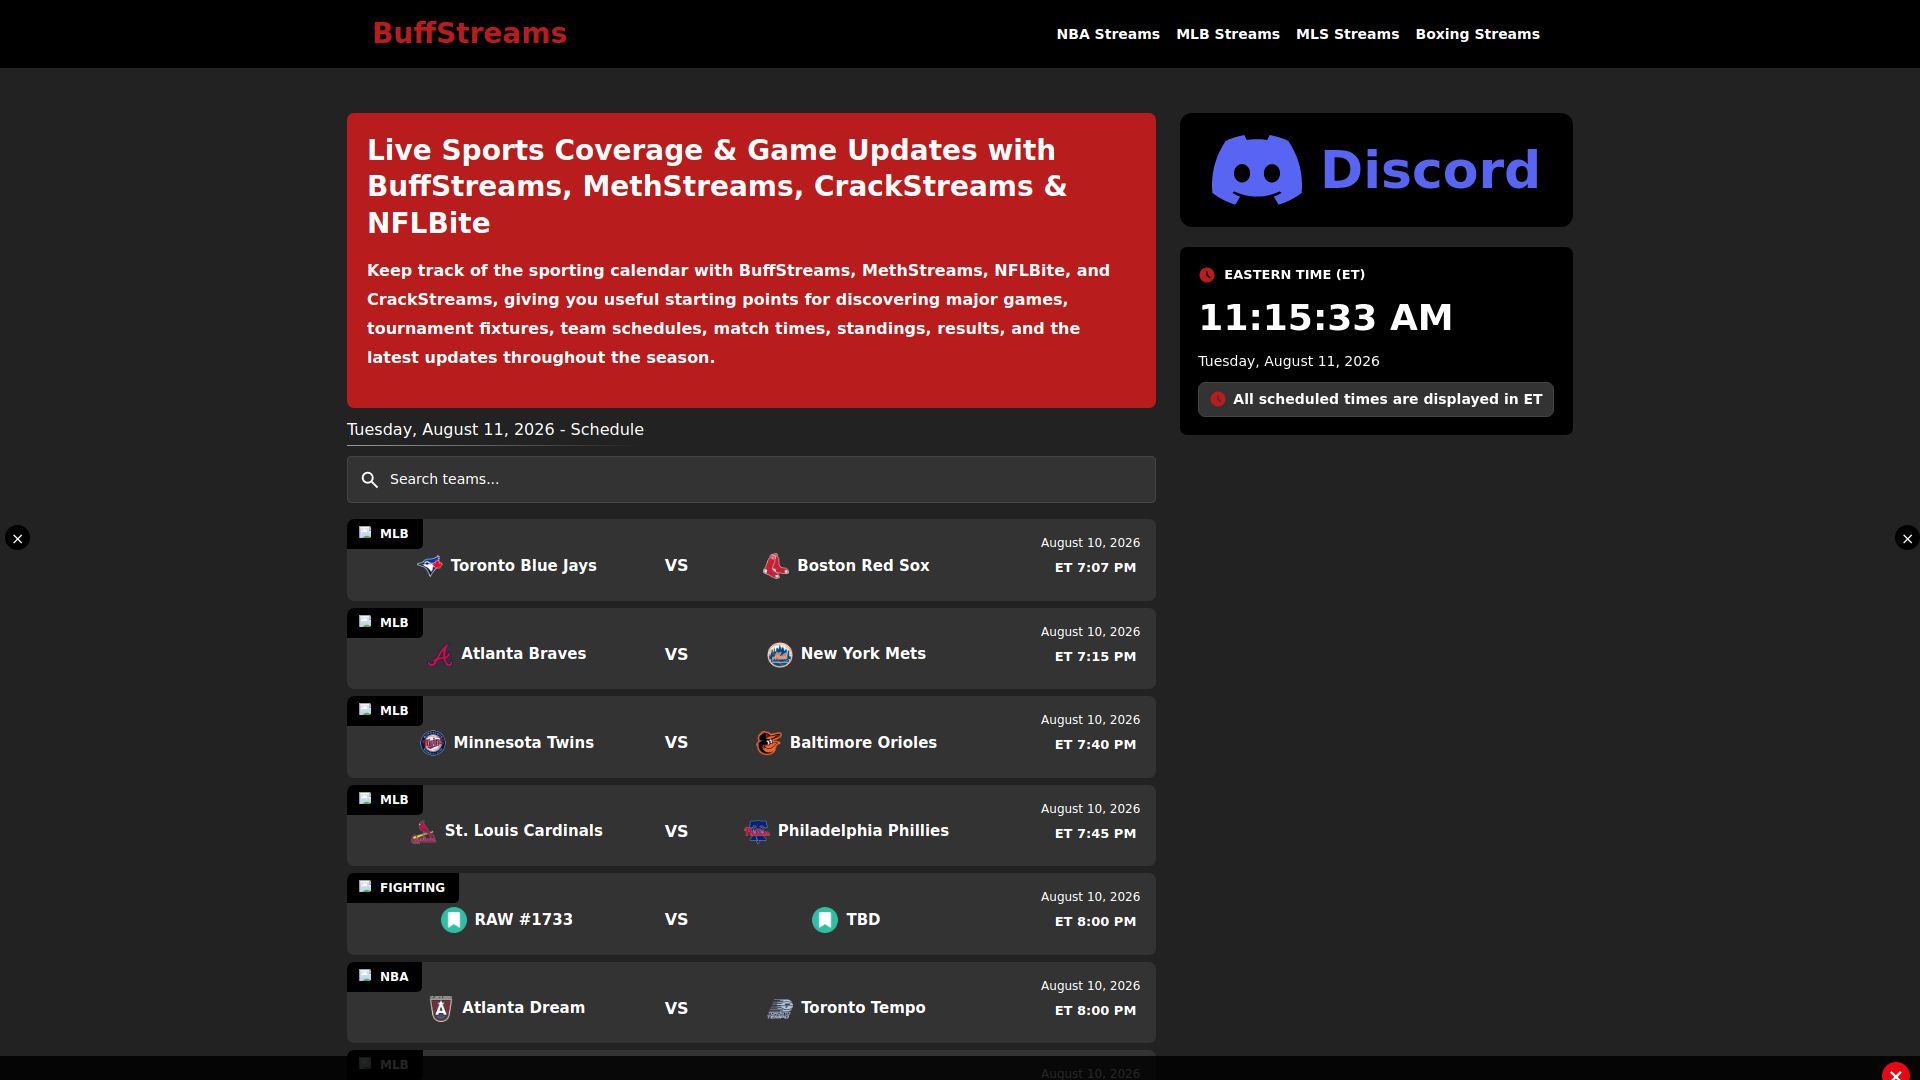Click the Boston Red Sox team logo

click(x=776, y=566)
